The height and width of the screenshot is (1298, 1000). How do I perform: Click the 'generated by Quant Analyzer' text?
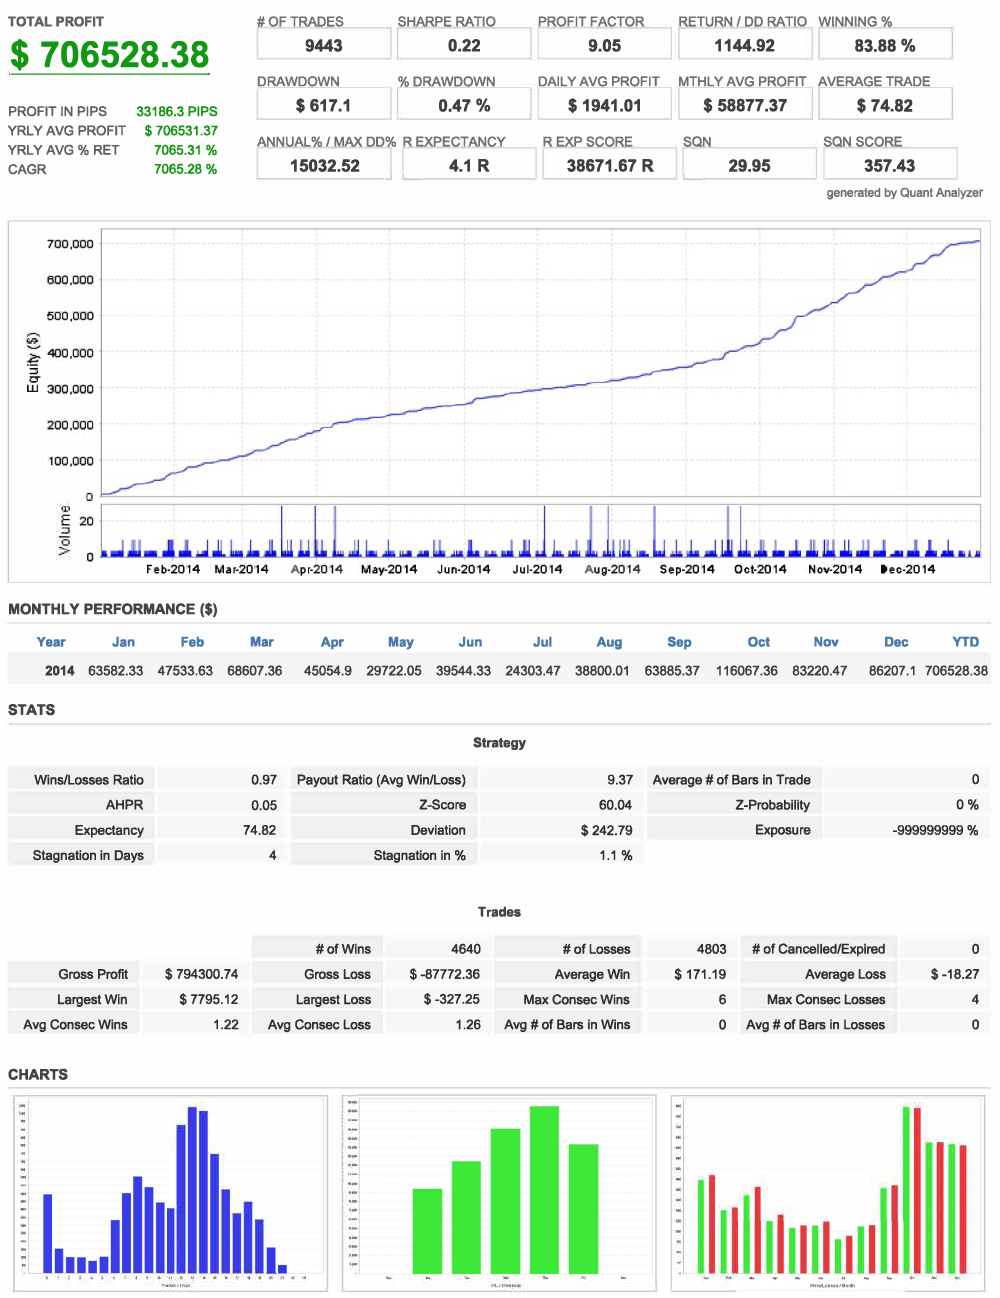click(x=904, y=193)
